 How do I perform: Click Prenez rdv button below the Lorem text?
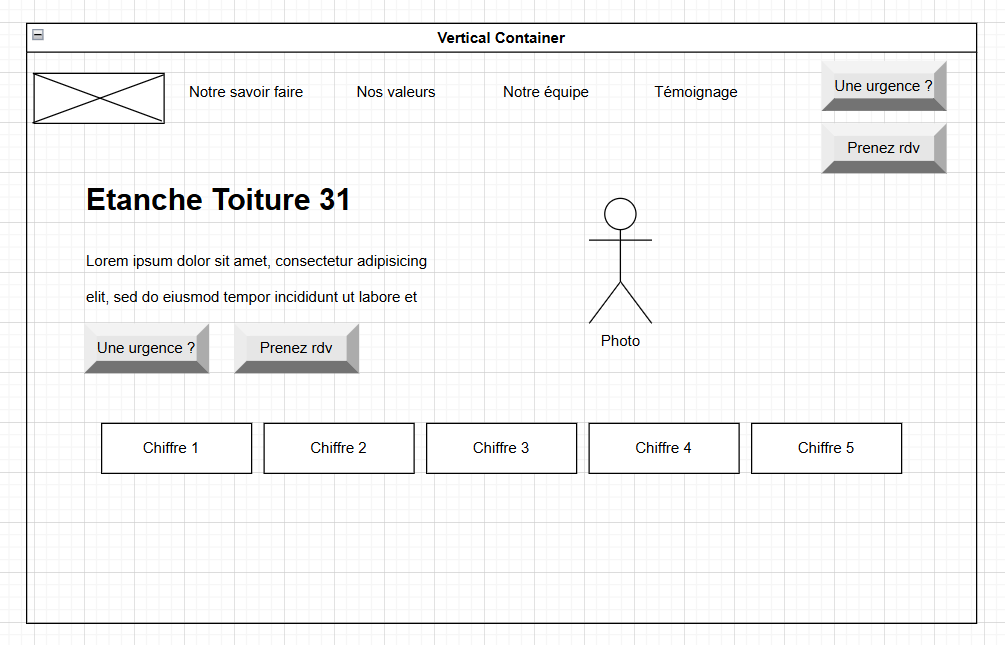point(296,348)
